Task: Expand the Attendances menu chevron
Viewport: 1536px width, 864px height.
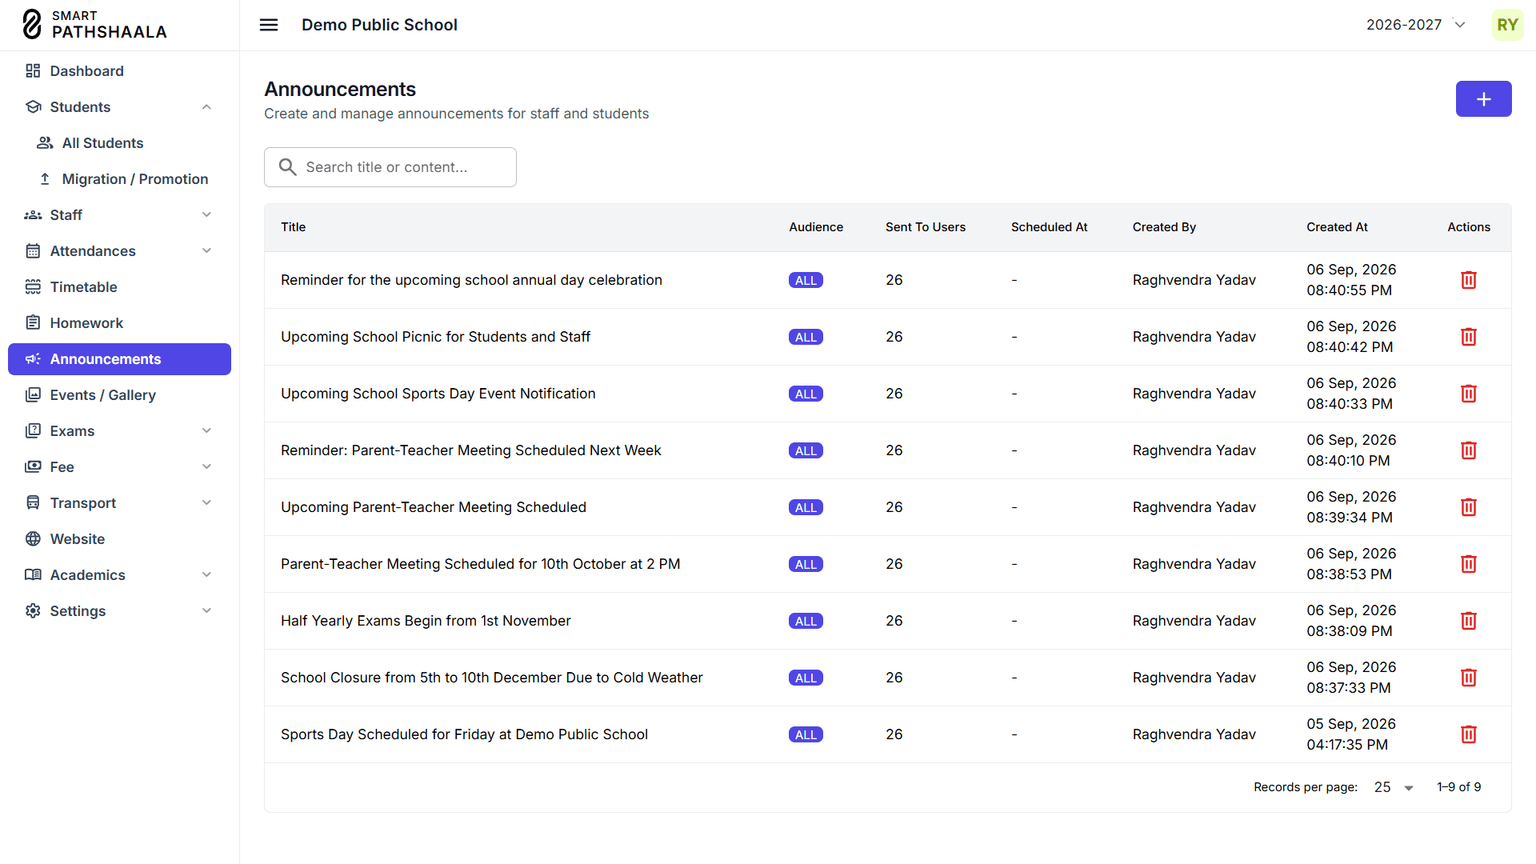Action: pos(207,251)
